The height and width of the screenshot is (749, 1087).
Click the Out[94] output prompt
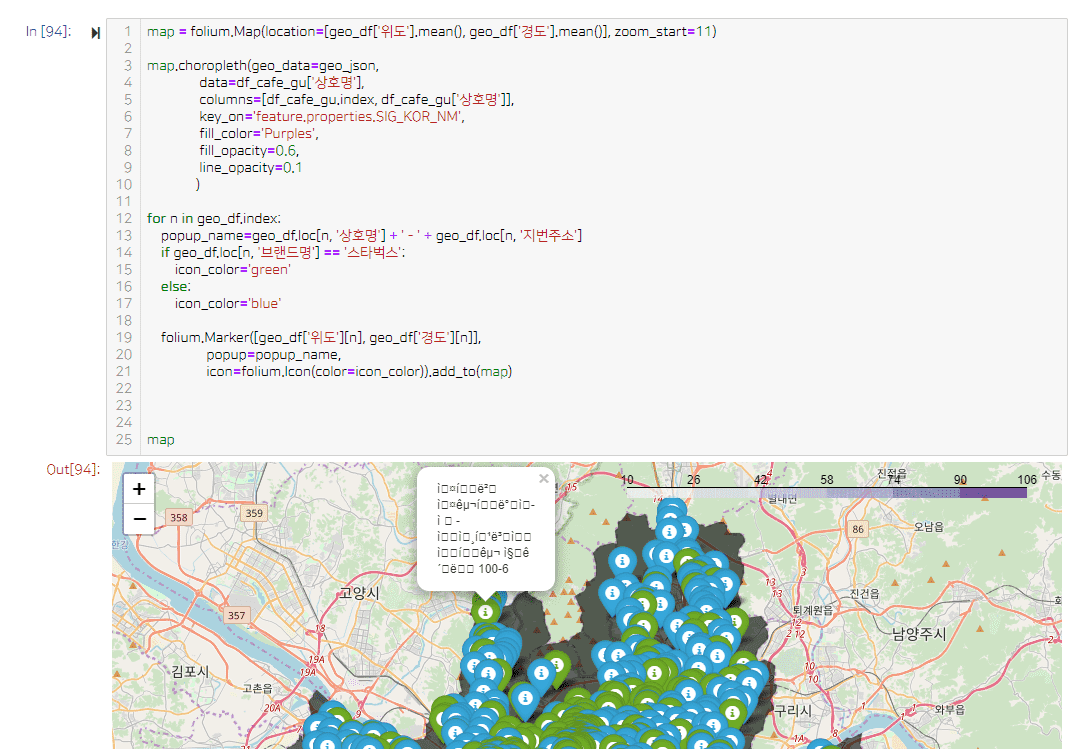[x=72, y=470]
